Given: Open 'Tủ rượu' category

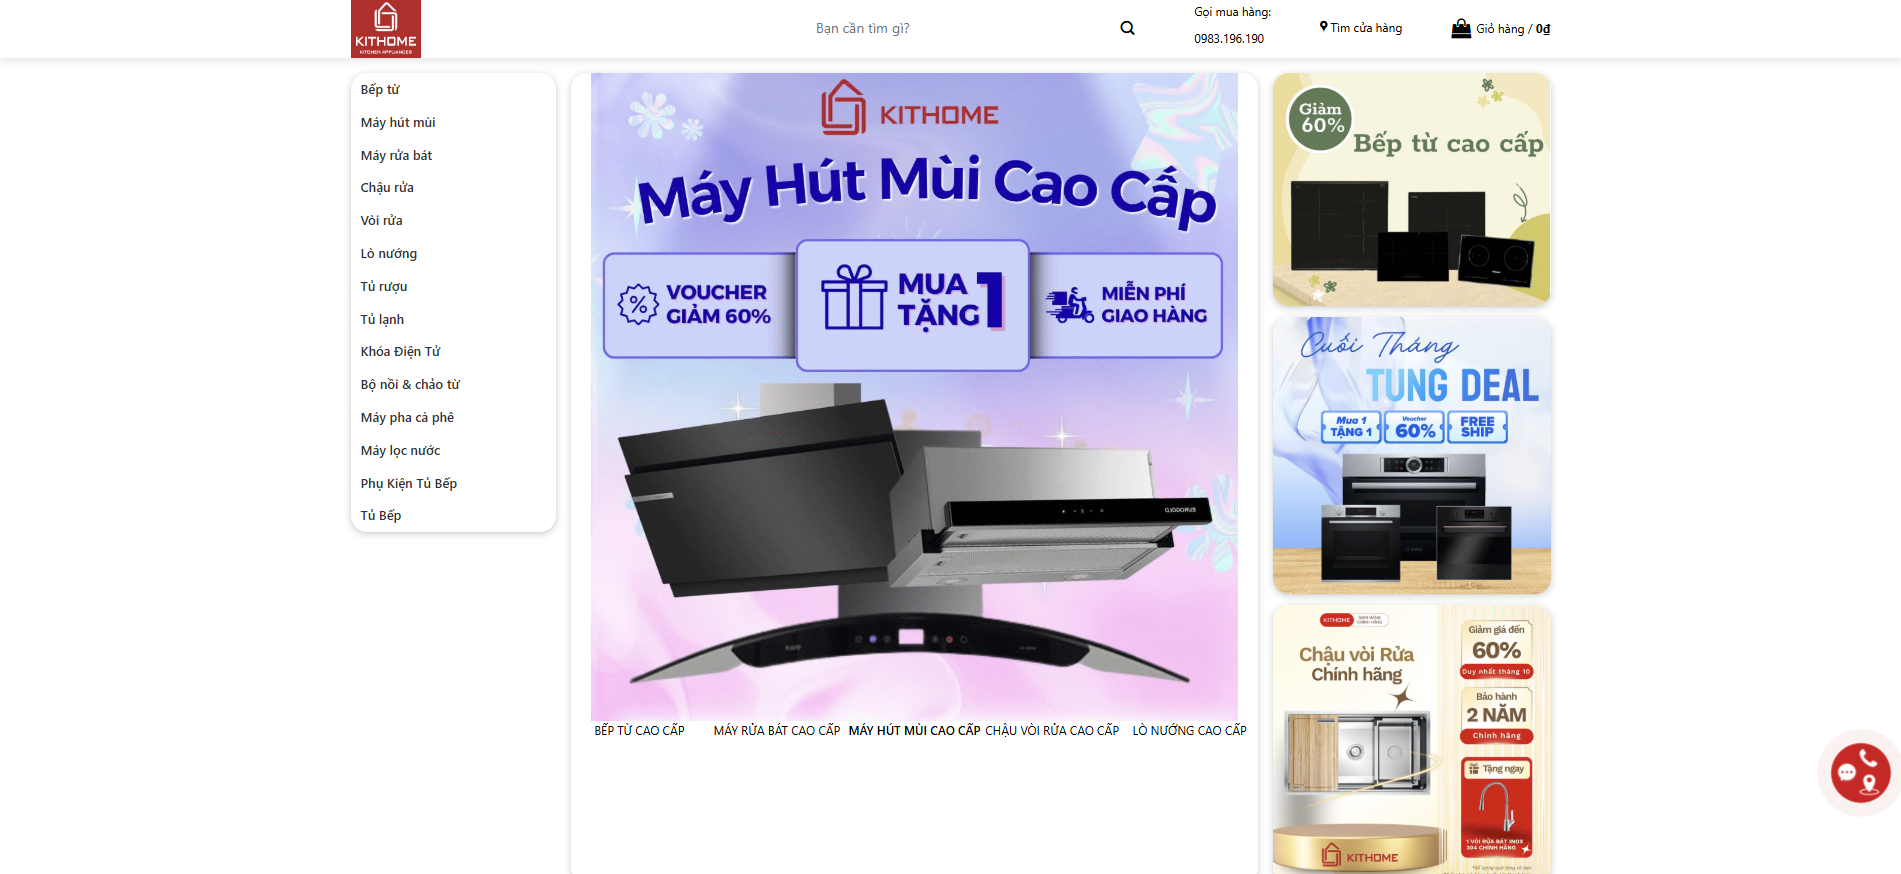Looking at the screenshot, I should 384,287.
